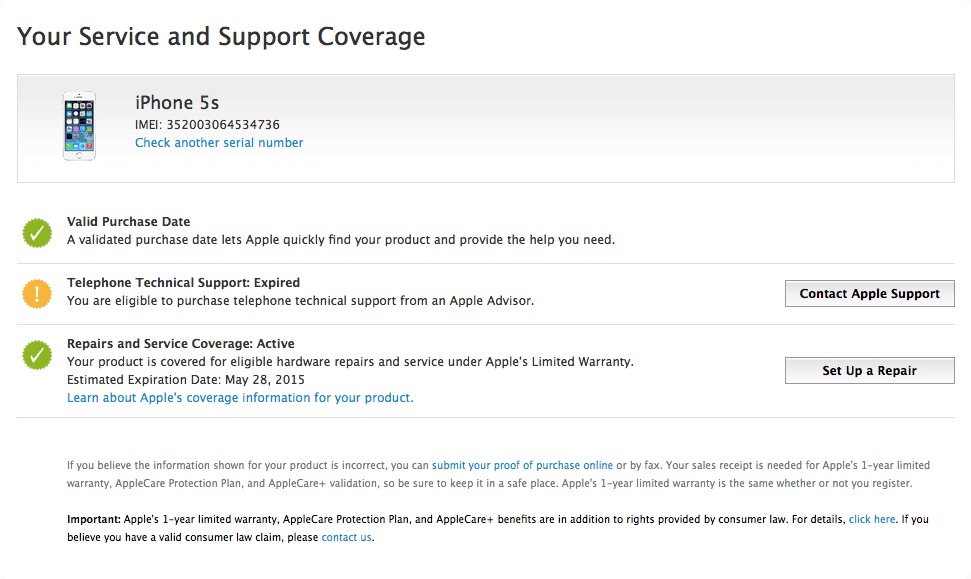The image size is (971, 579).
Task: Select the IMEI number 352003064534736
Action: (223, 124)
